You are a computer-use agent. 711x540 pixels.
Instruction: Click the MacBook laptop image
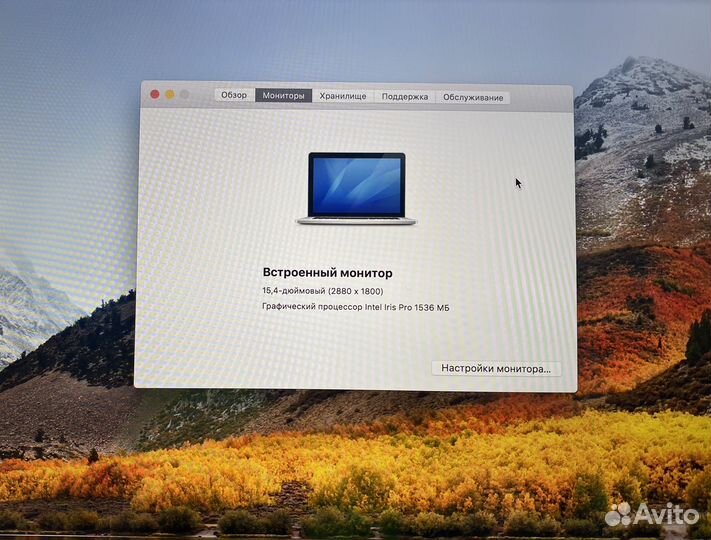[x=356, y=188]
